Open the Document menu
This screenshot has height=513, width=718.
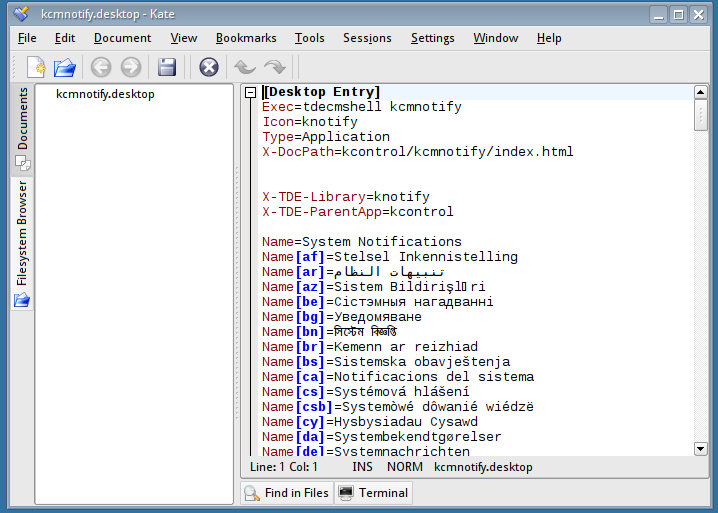[x=122, y=38]
